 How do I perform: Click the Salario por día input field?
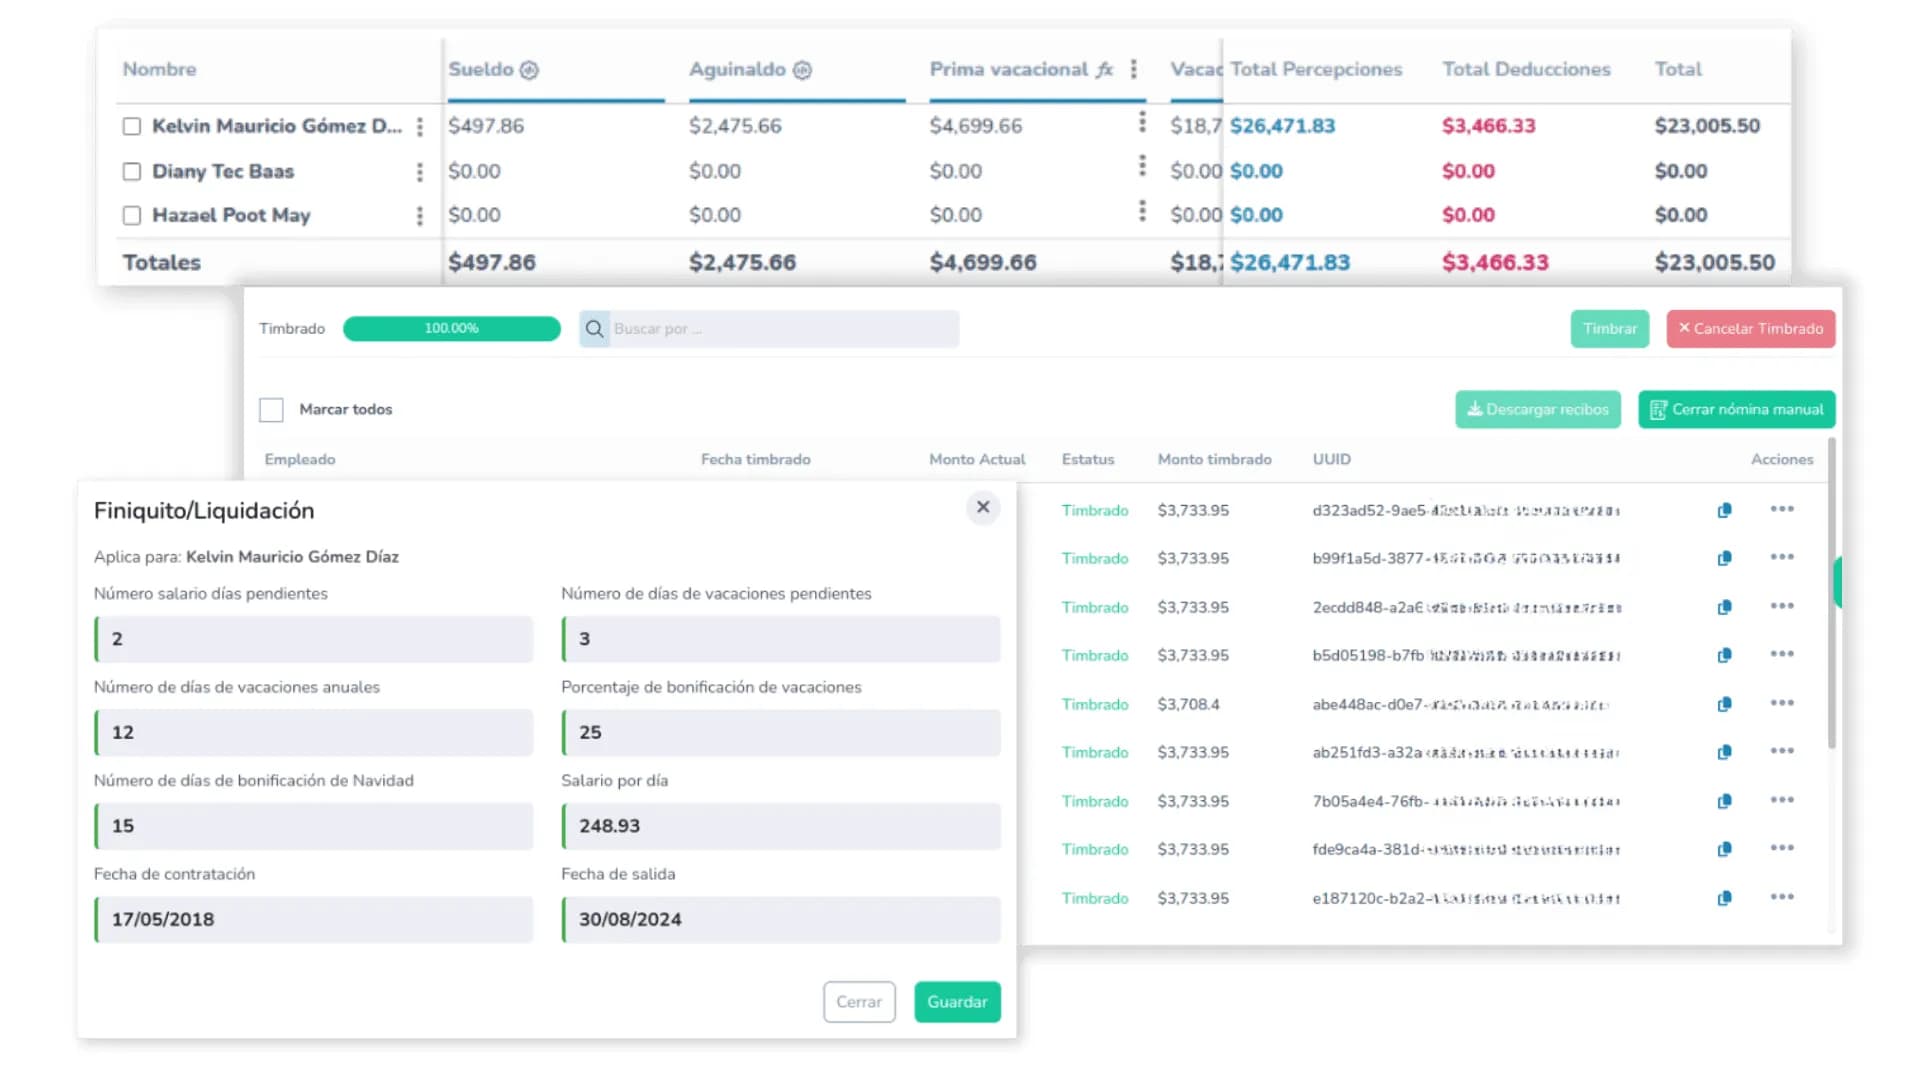click(781, 826)
